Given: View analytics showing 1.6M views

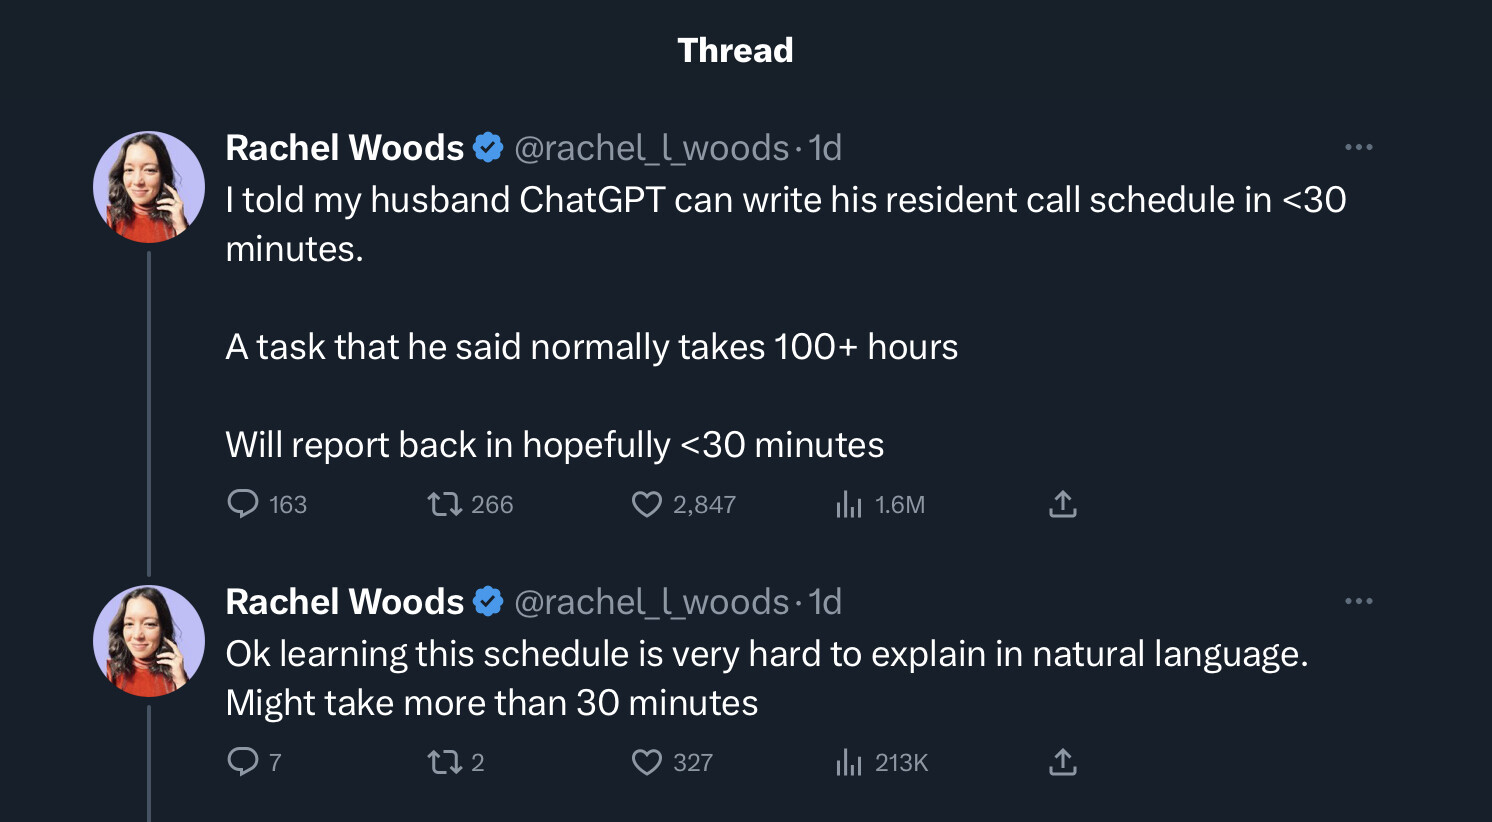Looking at the screenshot, I should pyautogui.click(x=848, y=504).
